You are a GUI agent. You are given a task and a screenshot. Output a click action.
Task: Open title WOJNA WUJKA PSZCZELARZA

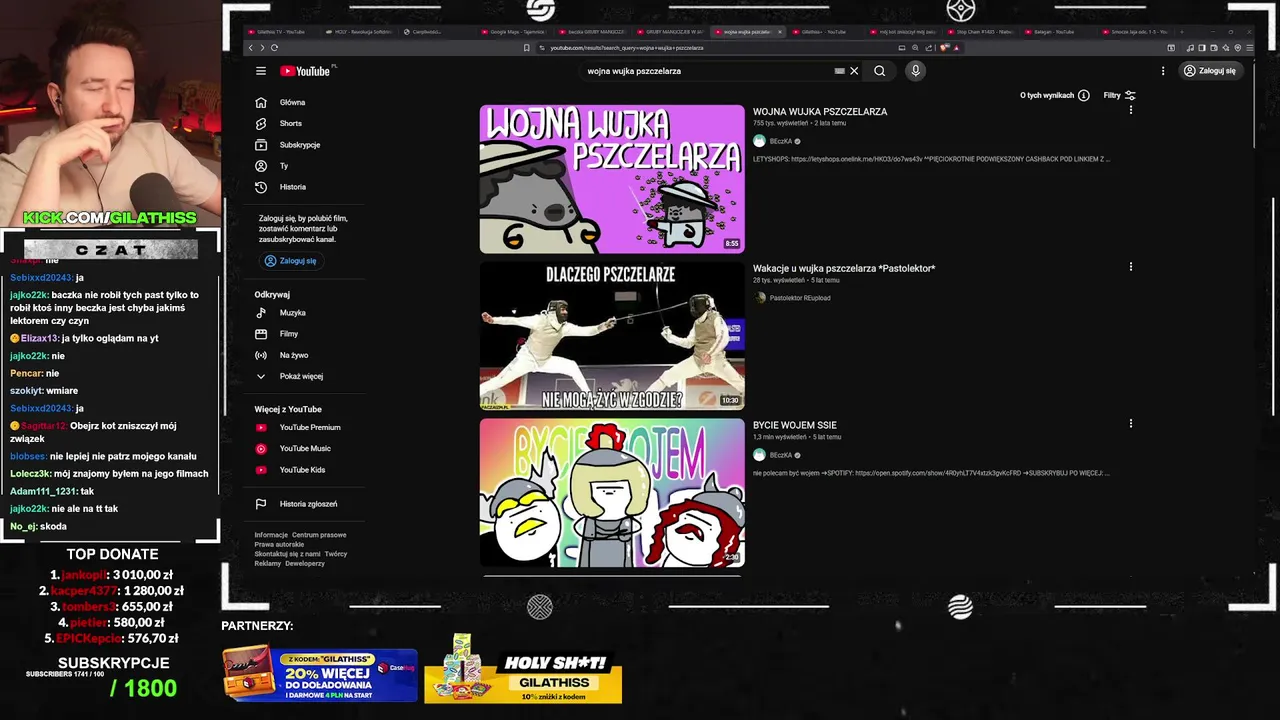coord(820,112)
